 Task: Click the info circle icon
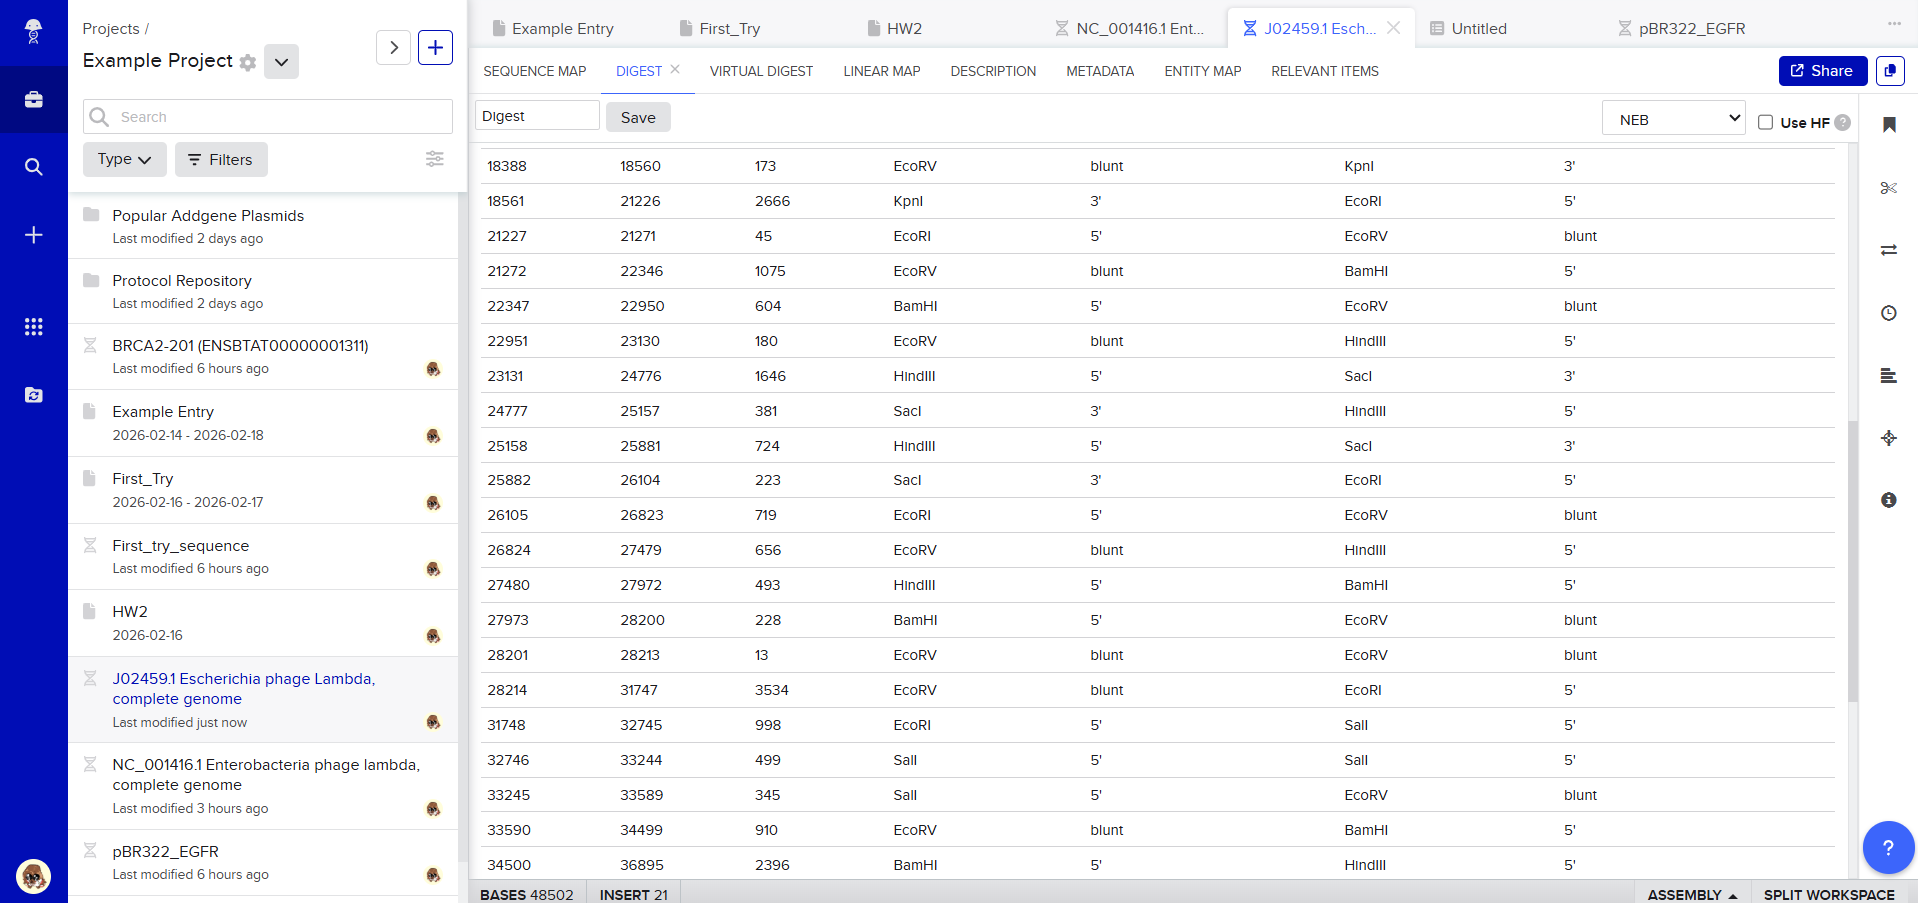coord(1888,500)
